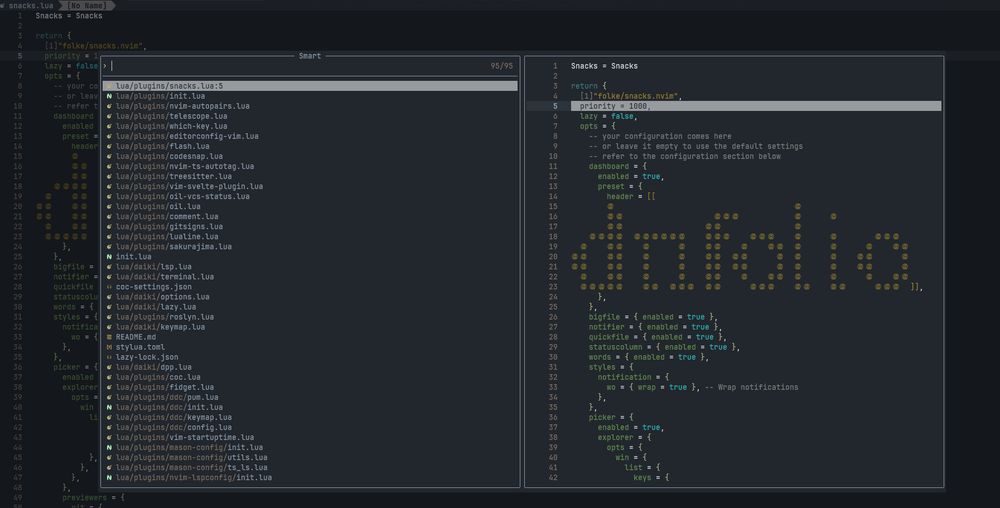This screenshot has height=508, width=1000.
Task: Choose lua/plugins/vim-svelte-plugin.lua
Action: tap(189, 186)
